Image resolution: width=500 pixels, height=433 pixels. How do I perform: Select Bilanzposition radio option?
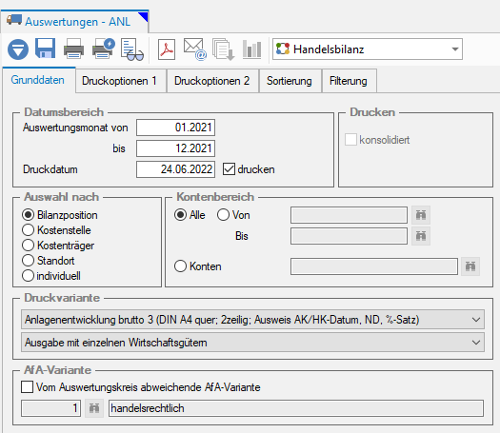point(28,215)
